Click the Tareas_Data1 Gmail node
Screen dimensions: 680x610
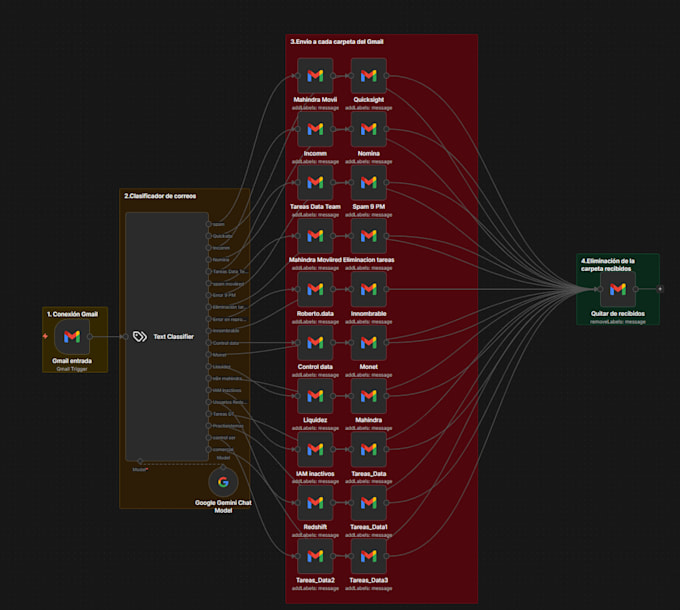369,502
